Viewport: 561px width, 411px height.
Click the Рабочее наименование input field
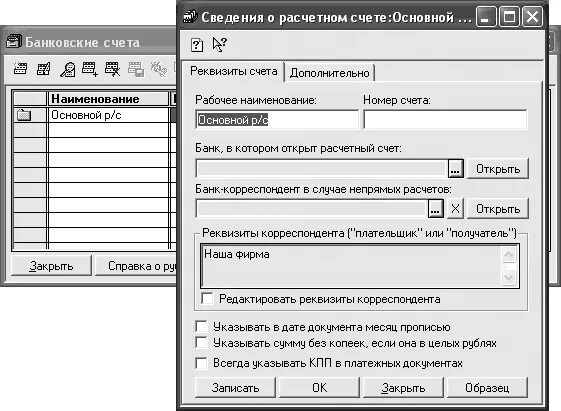[x=277, y=119]
